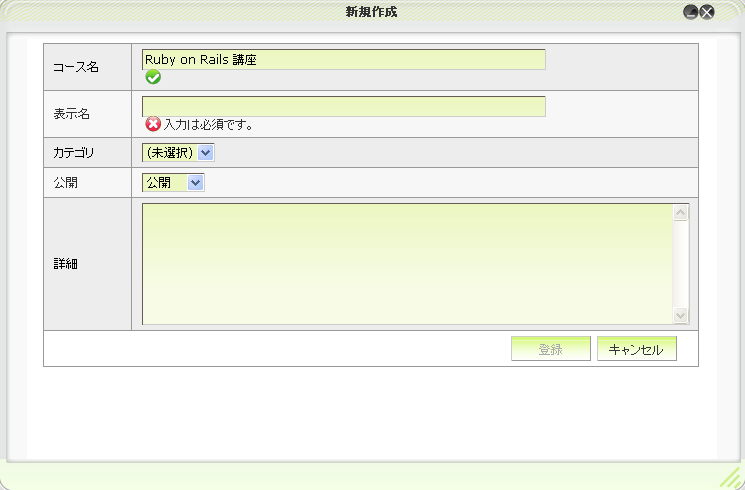Click the カテゴリ row label
745x490 pixels.
[74, 153]
